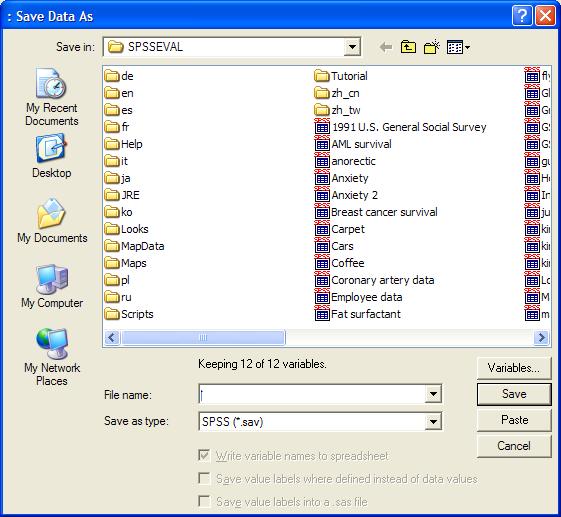Click the Save button
This screenshot has height=517, width=561.
514,394
